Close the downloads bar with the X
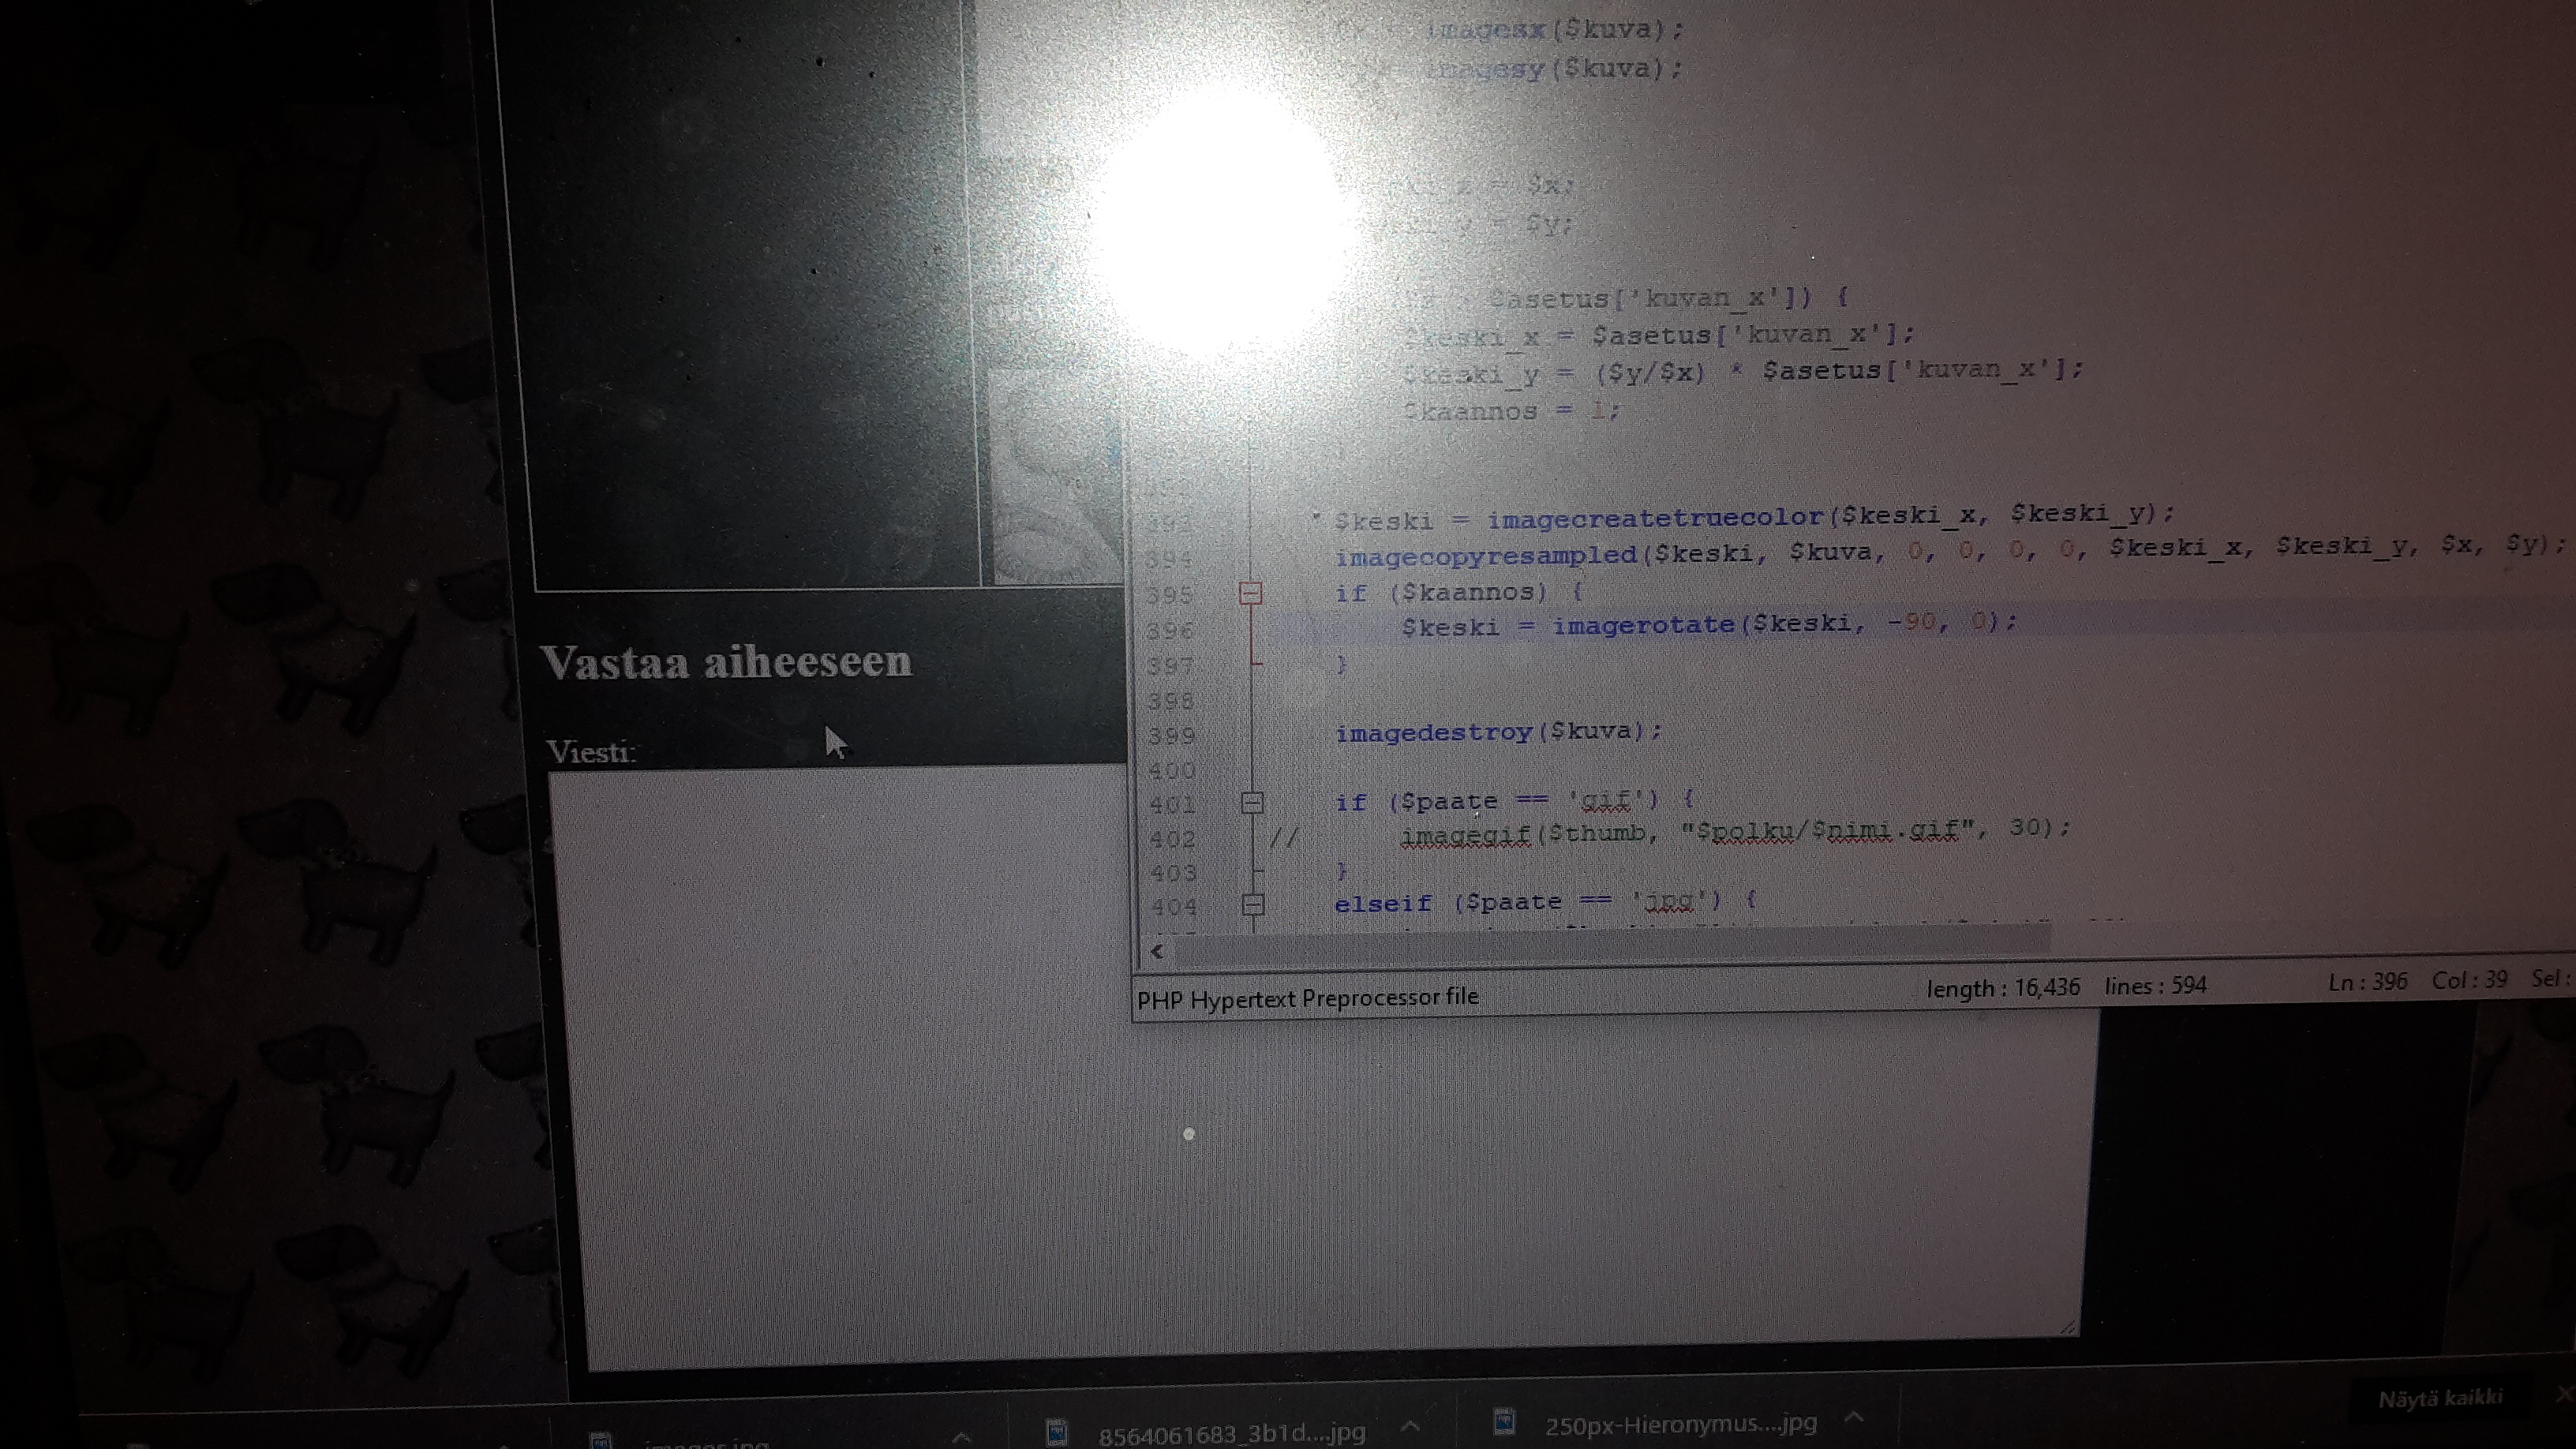Image resolution: width=2576 pixels, height=1449 pixels. coord(2563,1394)
